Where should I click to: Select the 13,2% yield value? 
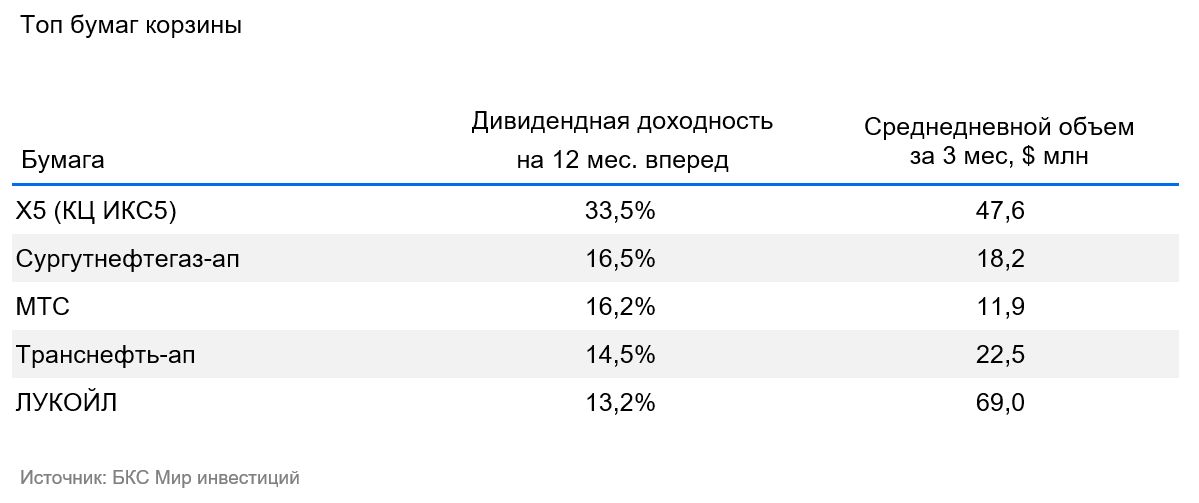coord(622,403)
